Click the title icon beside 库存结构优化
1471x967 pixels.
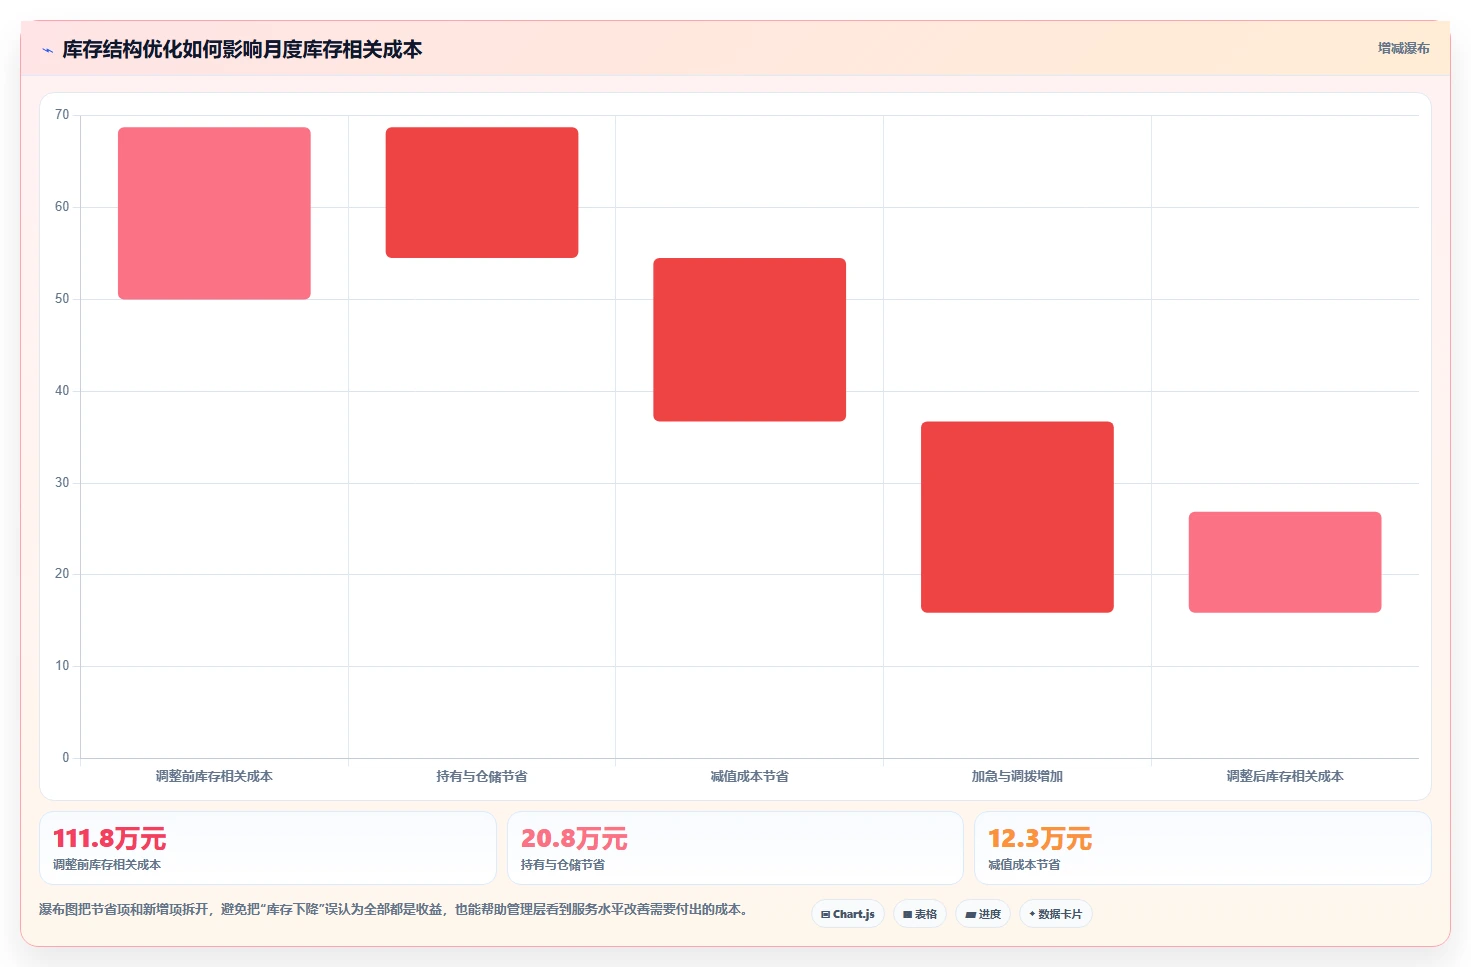[47, 50]
